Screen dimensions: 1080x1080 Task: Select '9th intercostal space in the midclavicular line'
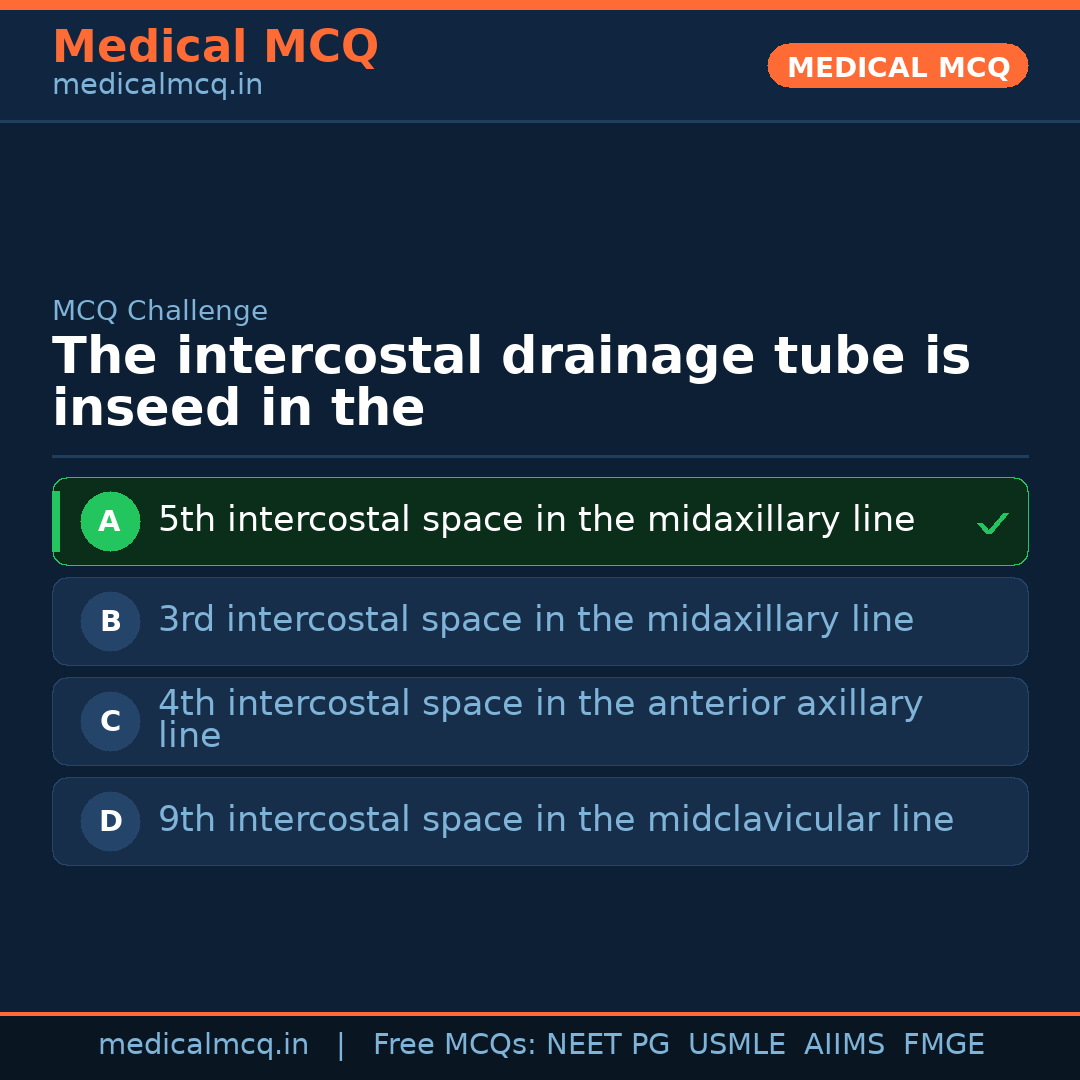[555, 820]
